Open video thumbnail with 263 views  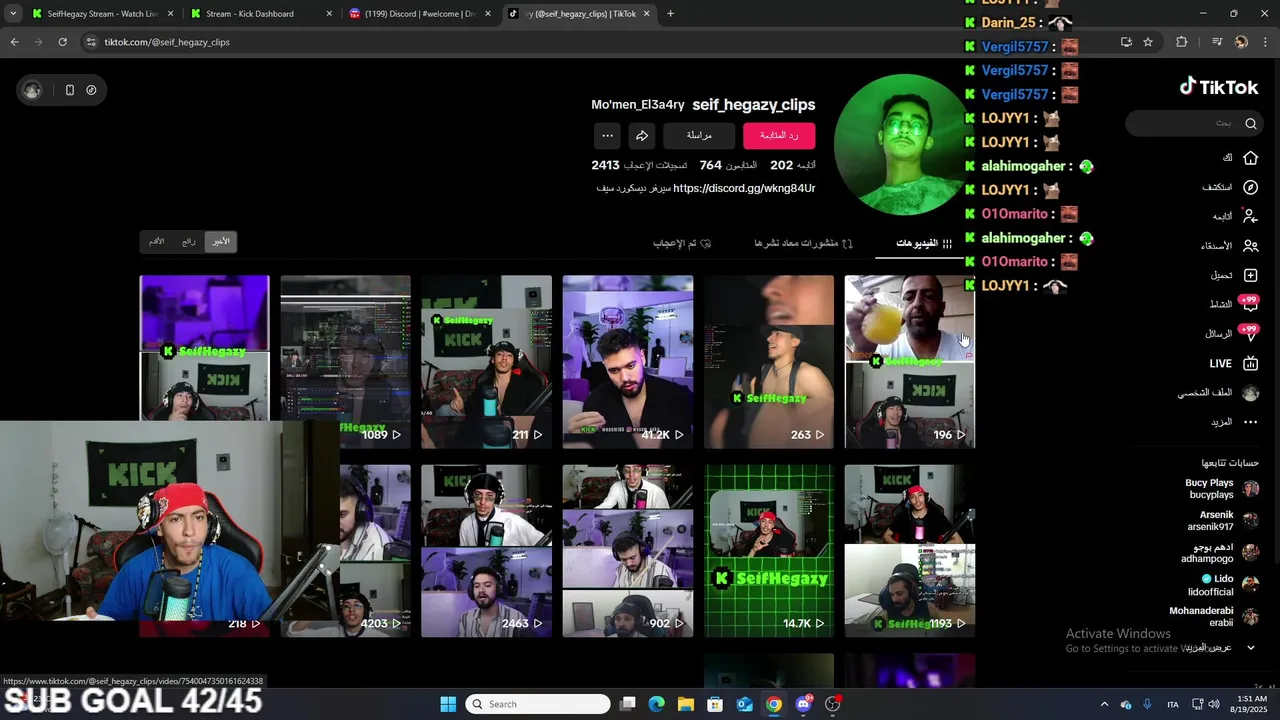769,362
